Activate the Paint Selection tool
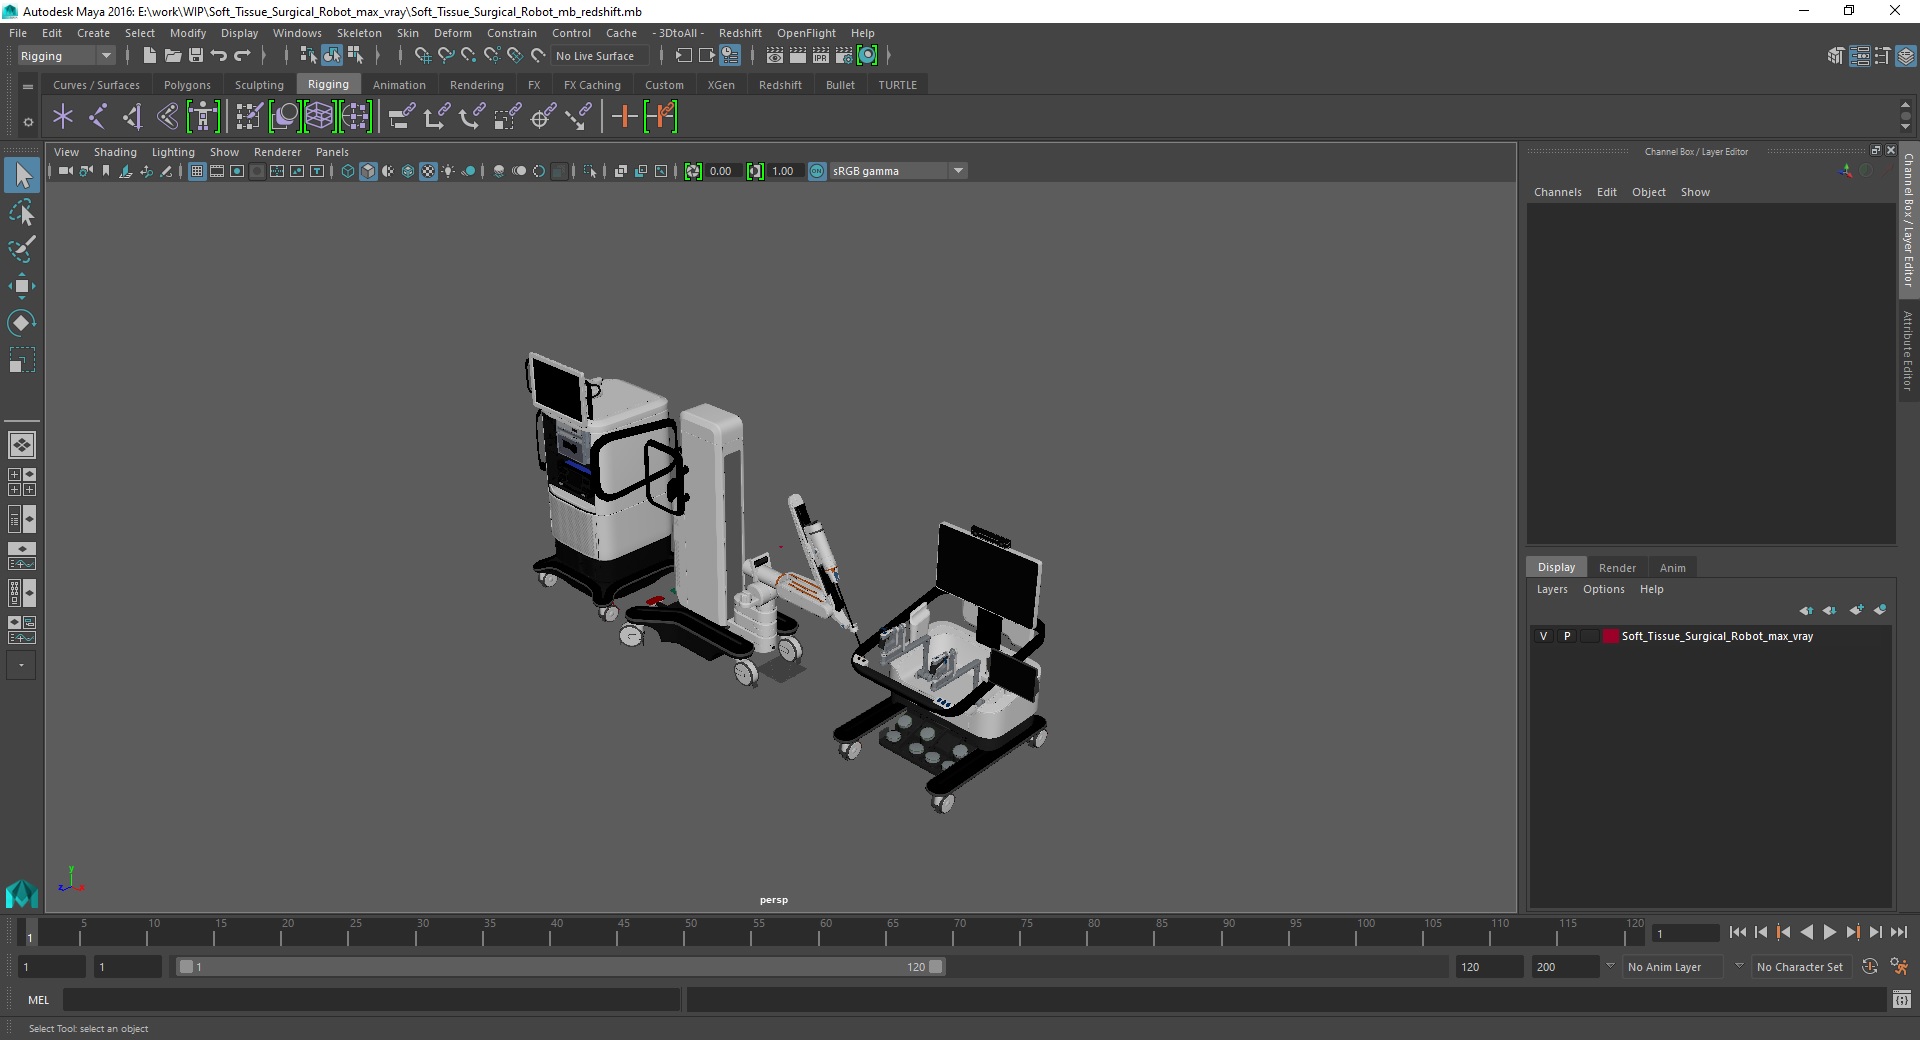Viewport: 1920px width, 1040px height. pos(21,249)
